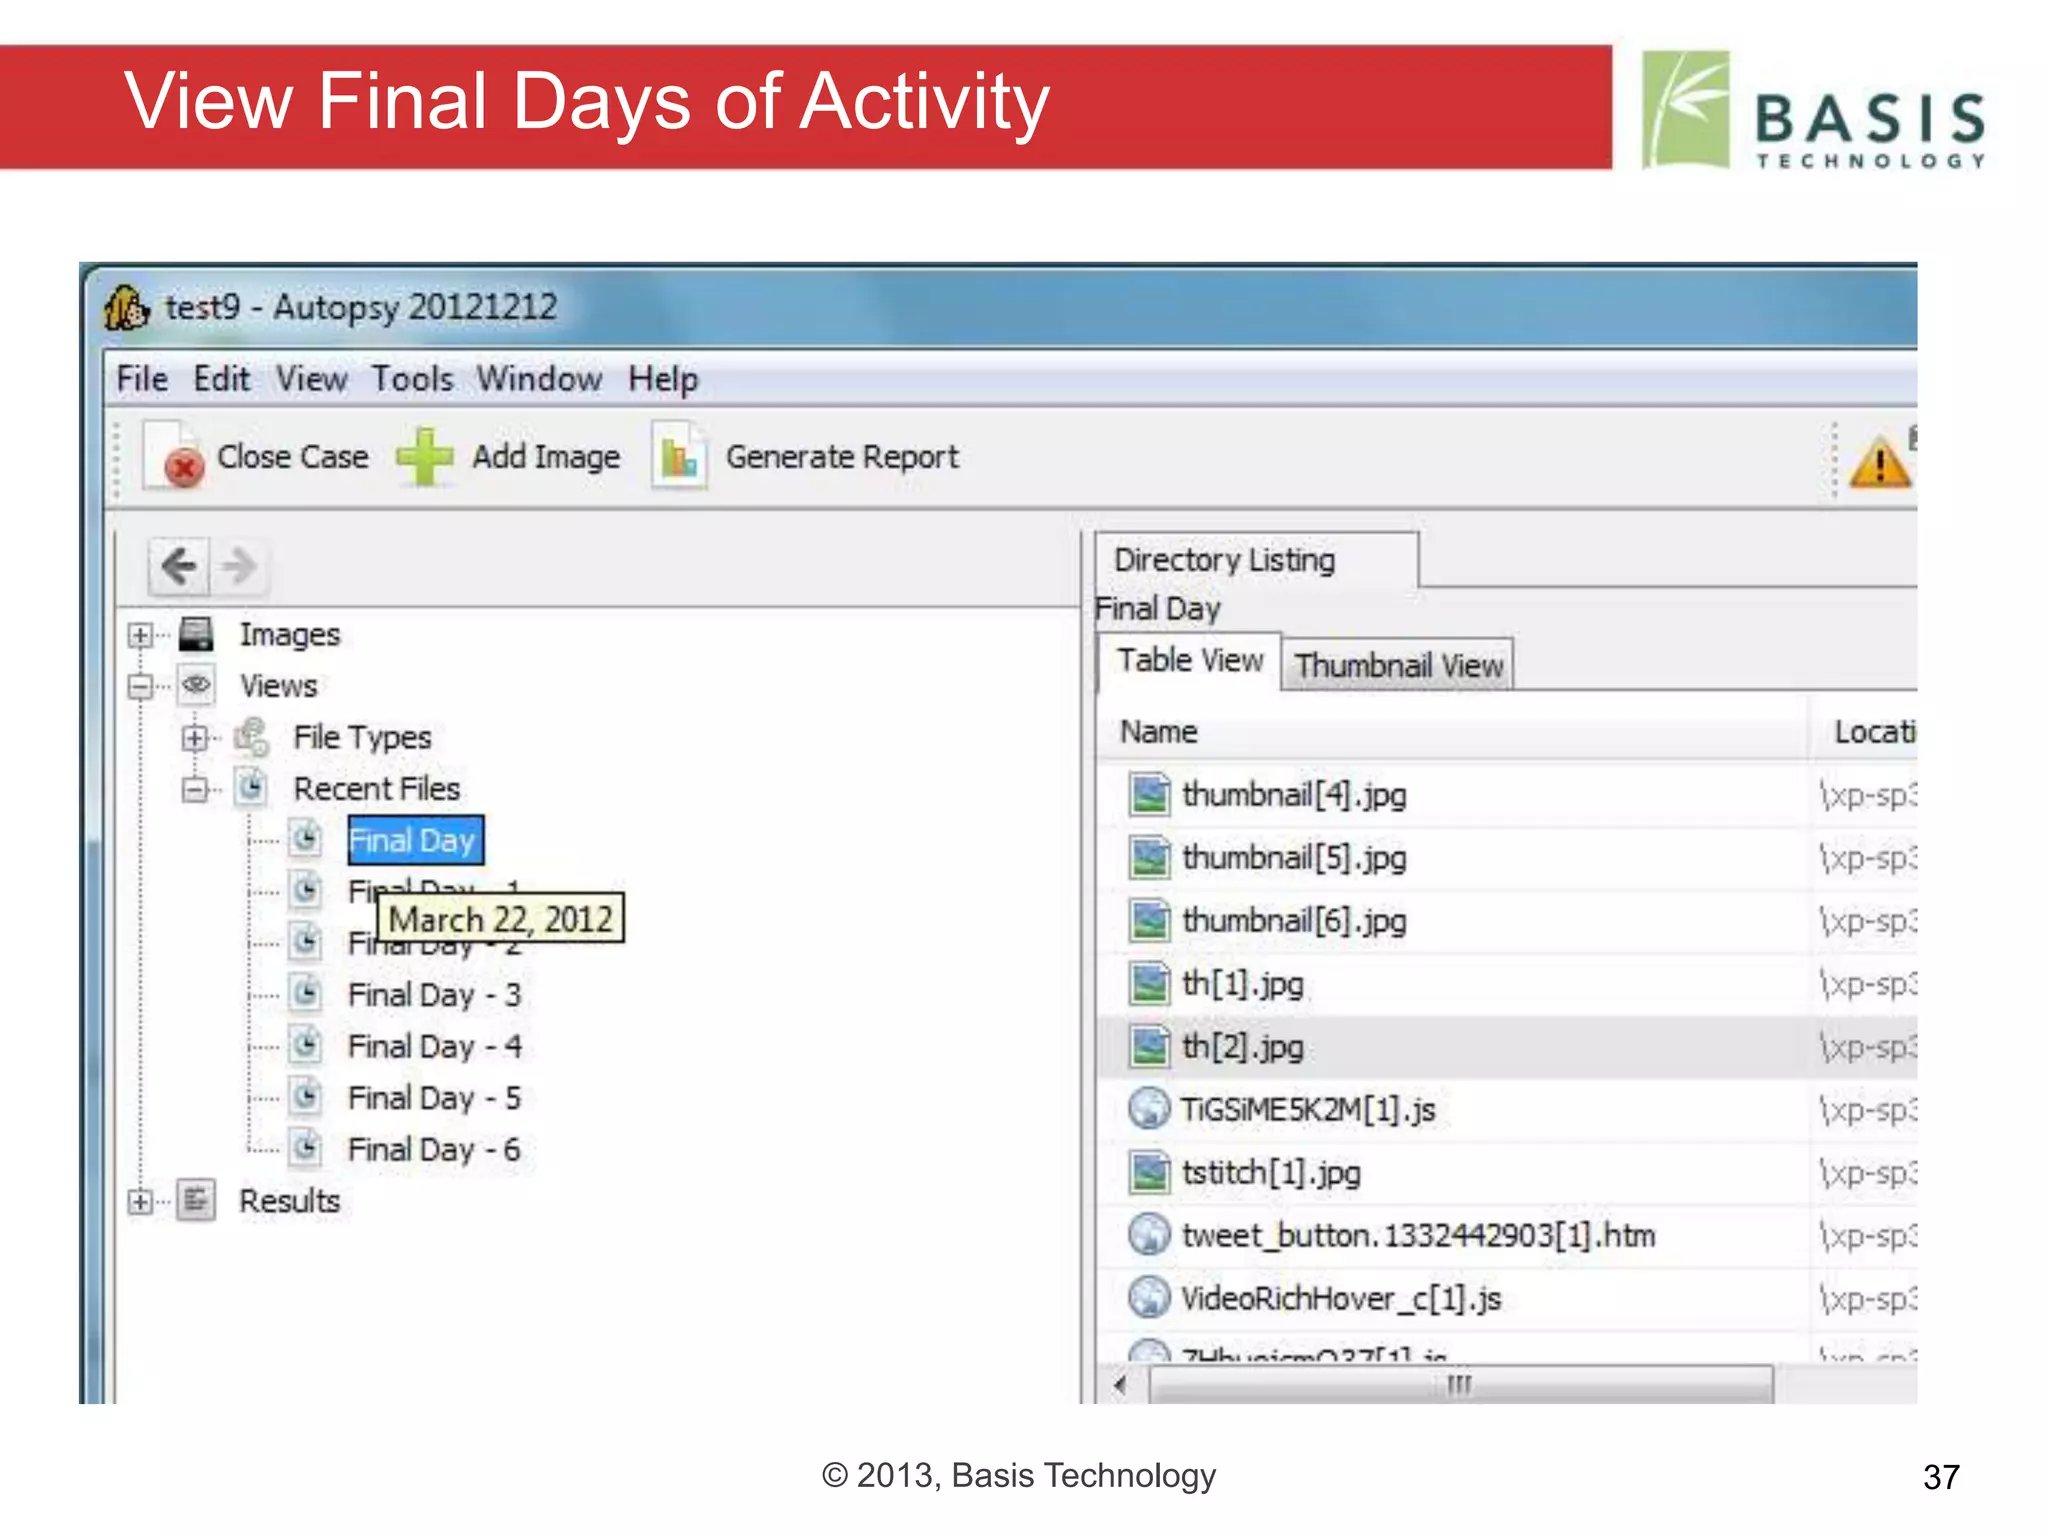Click the image icon of tstitch[1].jpg
2048x1536 pixels.
click(1149, 1172)
